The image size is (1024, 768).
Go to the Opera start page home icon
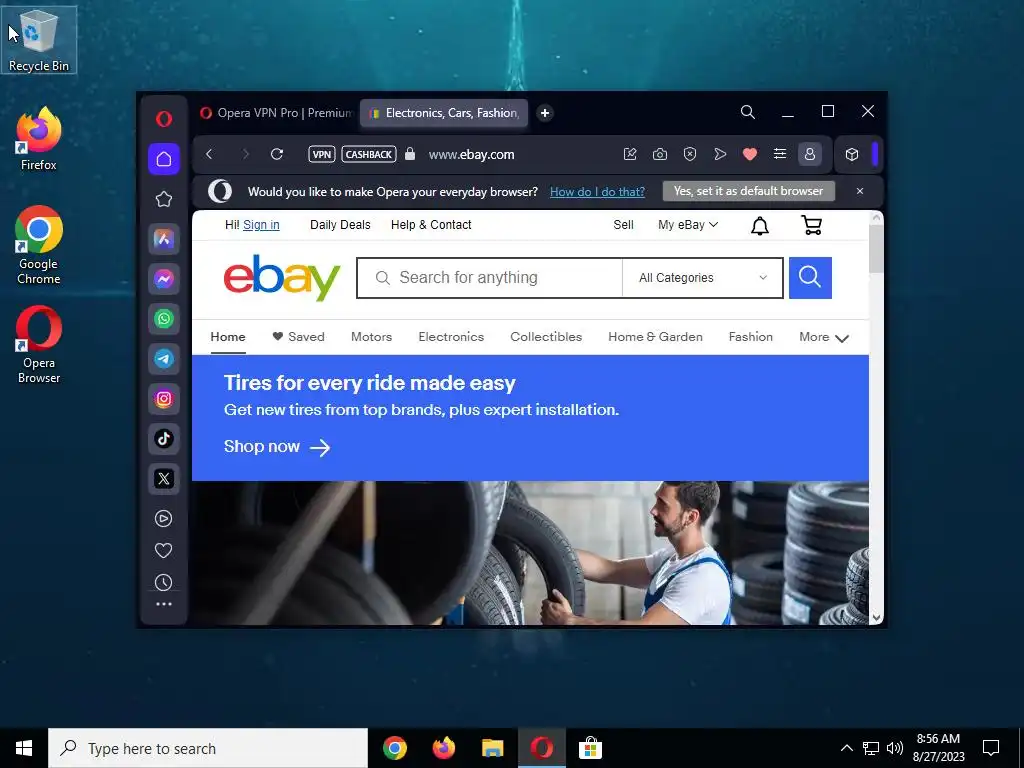164,159
